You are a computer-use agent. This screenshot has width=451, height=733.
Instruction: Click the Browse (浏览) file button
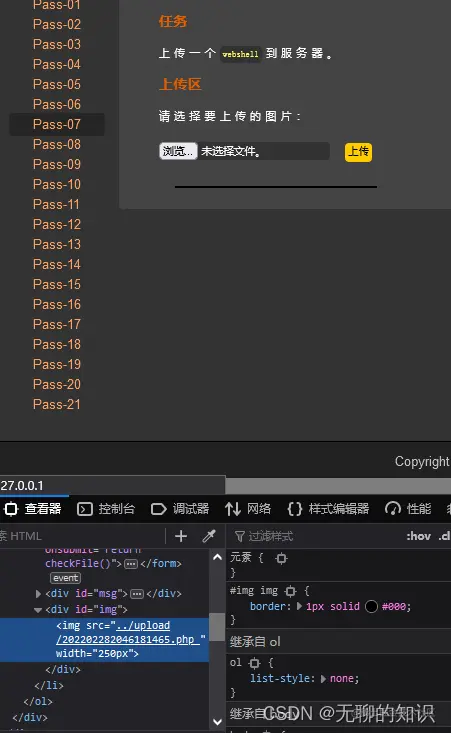tap(178, 151)
